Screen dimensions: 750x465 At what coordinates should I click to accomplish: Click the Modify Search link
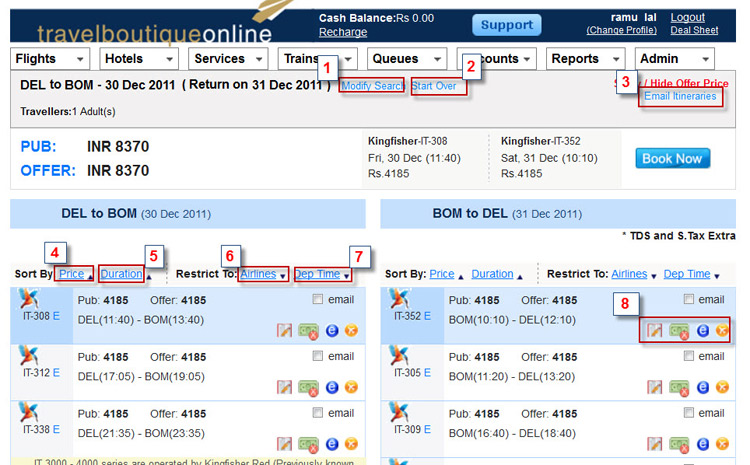click(372, 86)
